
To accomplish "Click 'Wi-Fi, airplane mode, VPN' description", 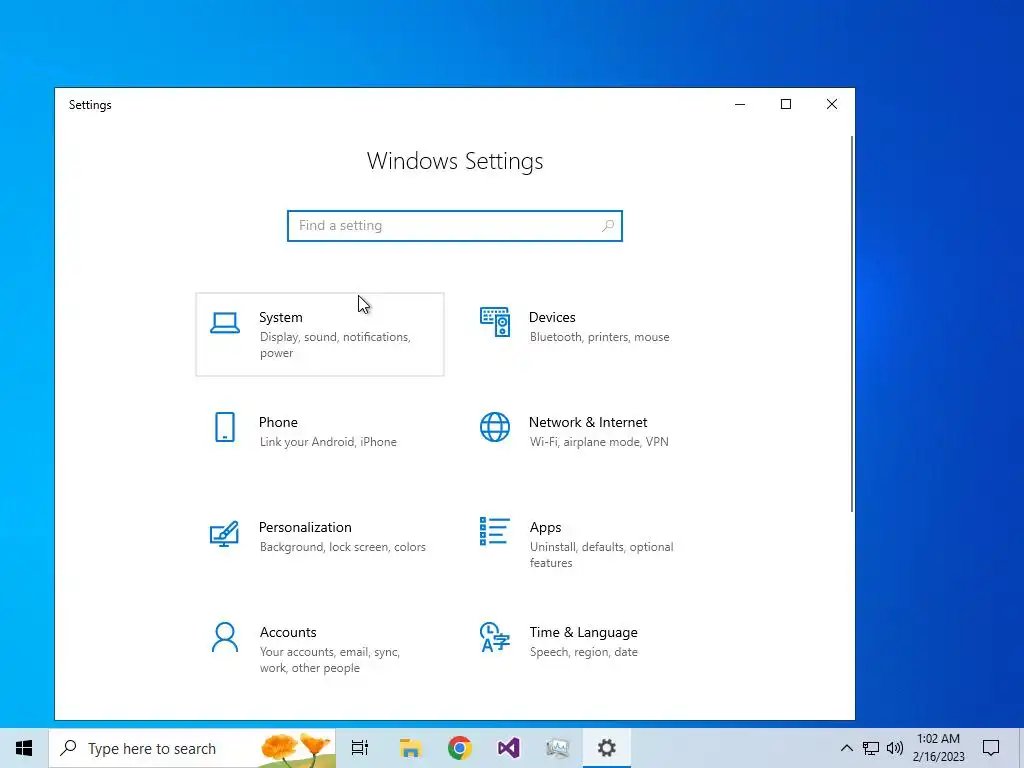I will click(599, 442).
